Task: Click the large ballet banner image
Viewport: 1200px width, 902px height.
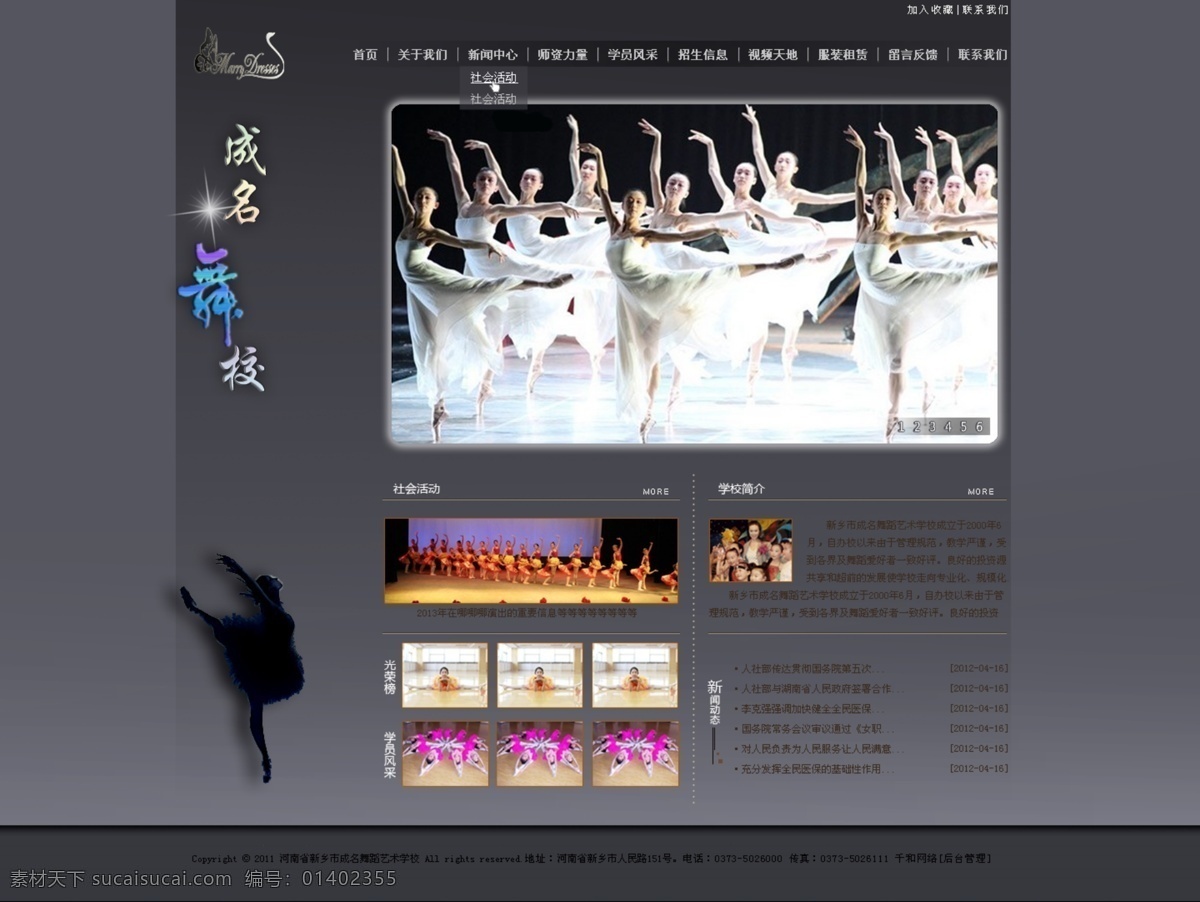Action: coord(694,273)
